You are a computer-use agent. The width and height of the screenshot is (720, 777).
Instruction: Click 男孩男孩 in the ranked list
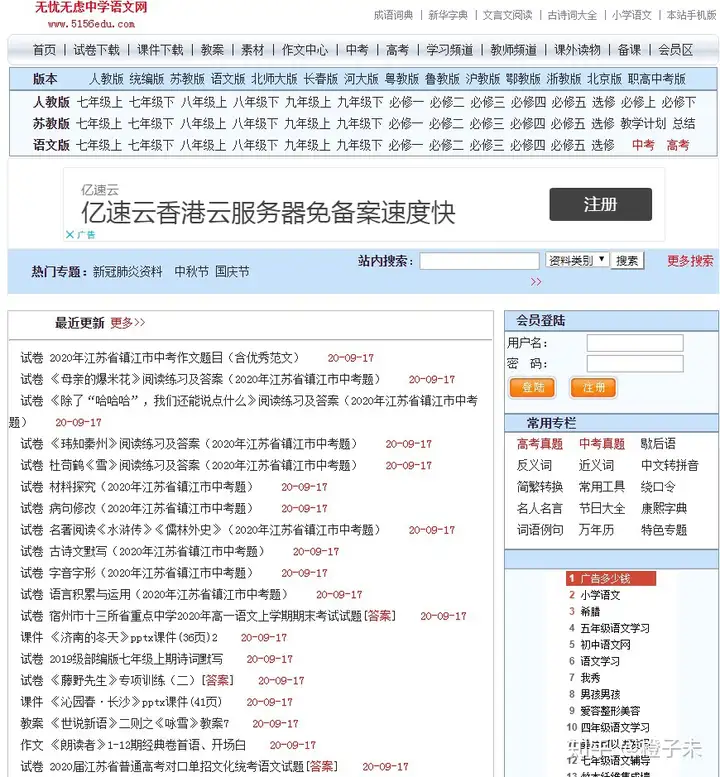click(600, 694)
